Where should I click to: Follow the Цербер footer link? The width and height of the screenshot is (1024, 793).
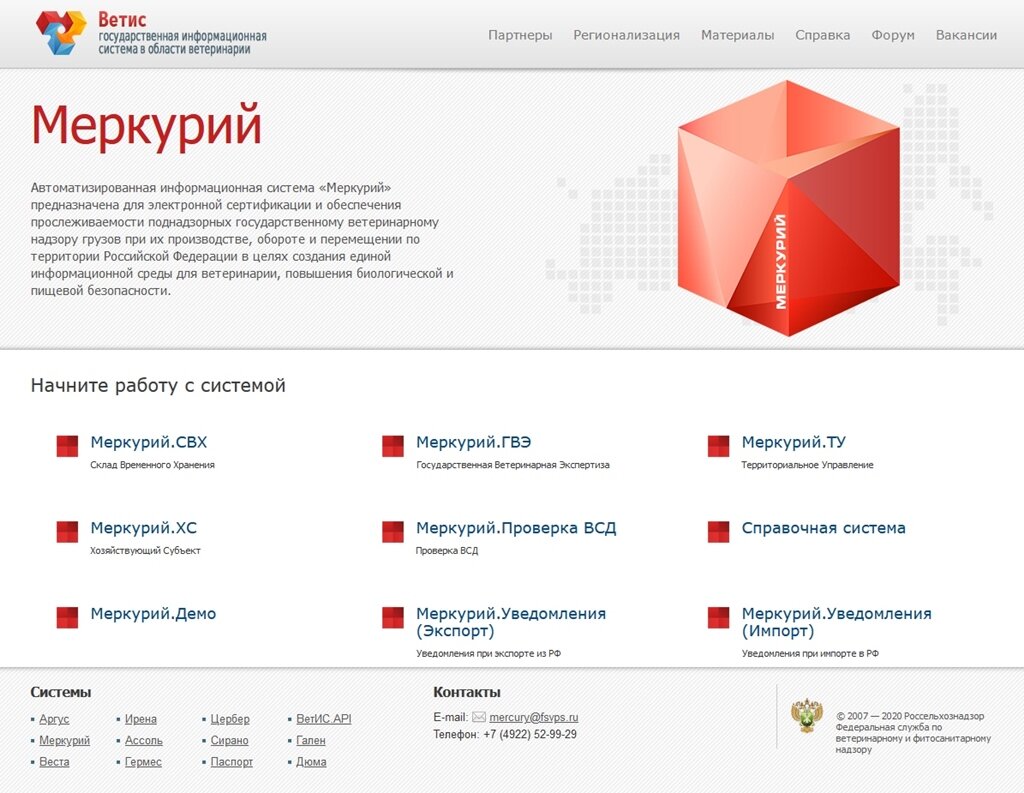pos(230,719)
